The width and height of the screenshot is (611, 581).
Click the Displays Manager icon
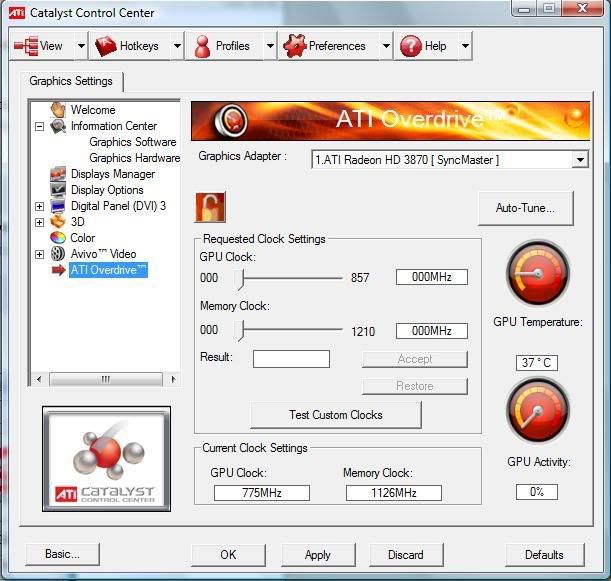pos(58,174)
